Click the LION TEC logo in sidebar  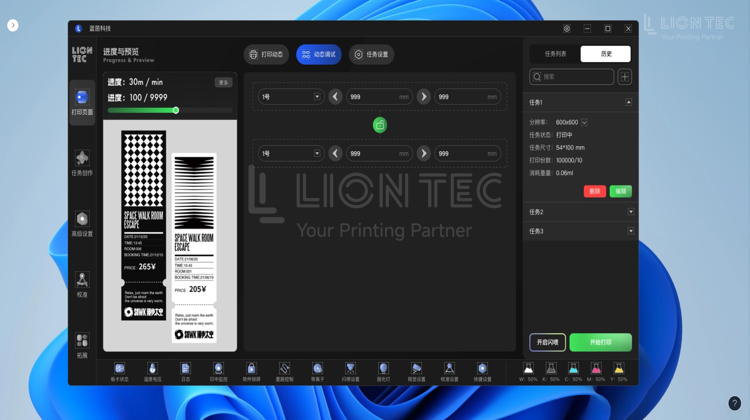click(x=82, y=55)
